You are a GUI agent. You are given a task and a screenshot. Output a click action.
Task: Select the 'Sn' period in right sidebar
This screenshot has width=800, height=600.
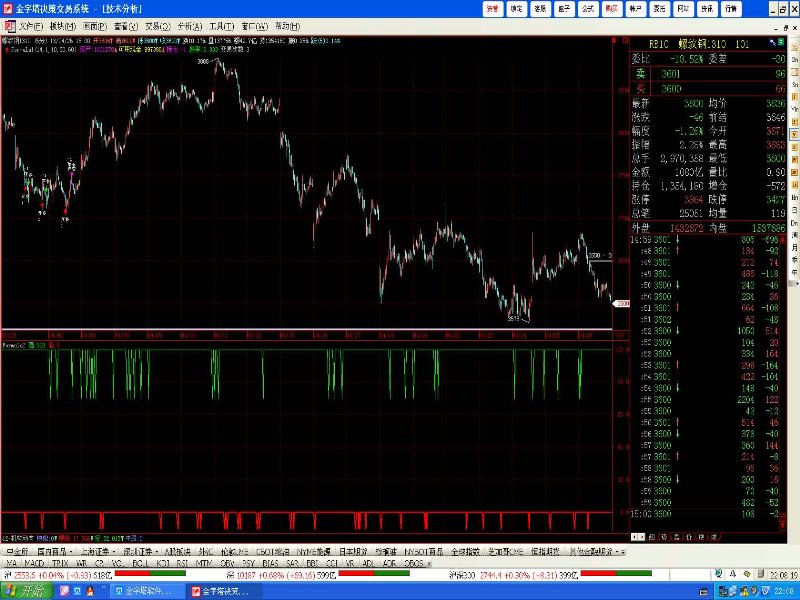click(x=794, y=85)
